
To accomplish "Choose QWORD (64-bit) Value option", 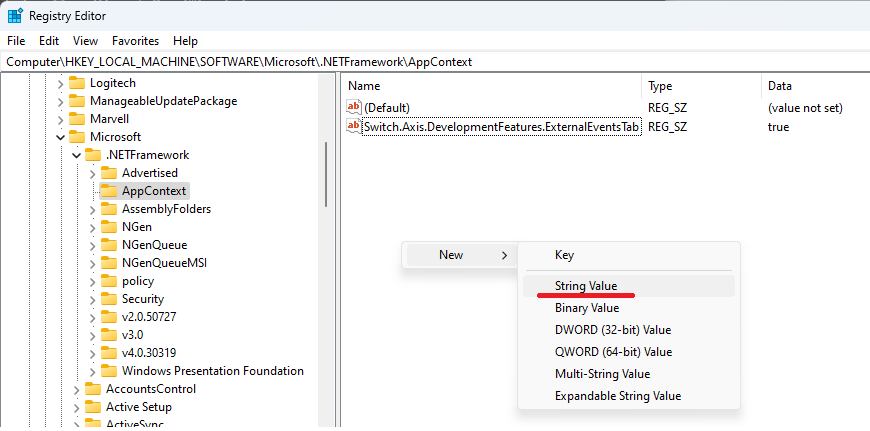I will pyautogui.click(x=629, y=352).
